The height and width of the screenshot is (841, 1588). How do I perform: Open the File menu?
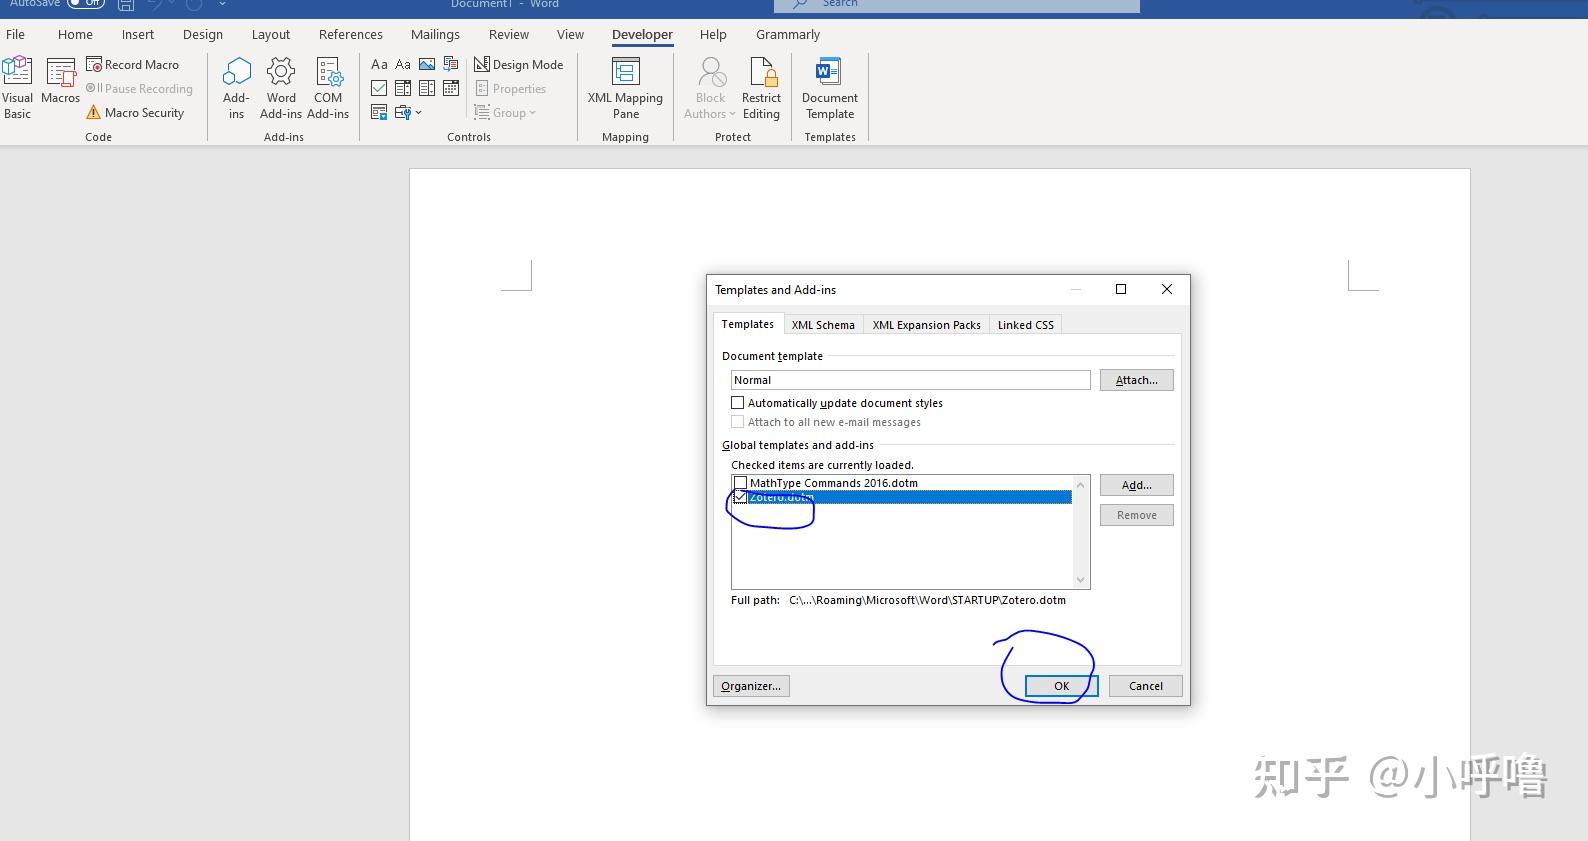click(16, 34)
